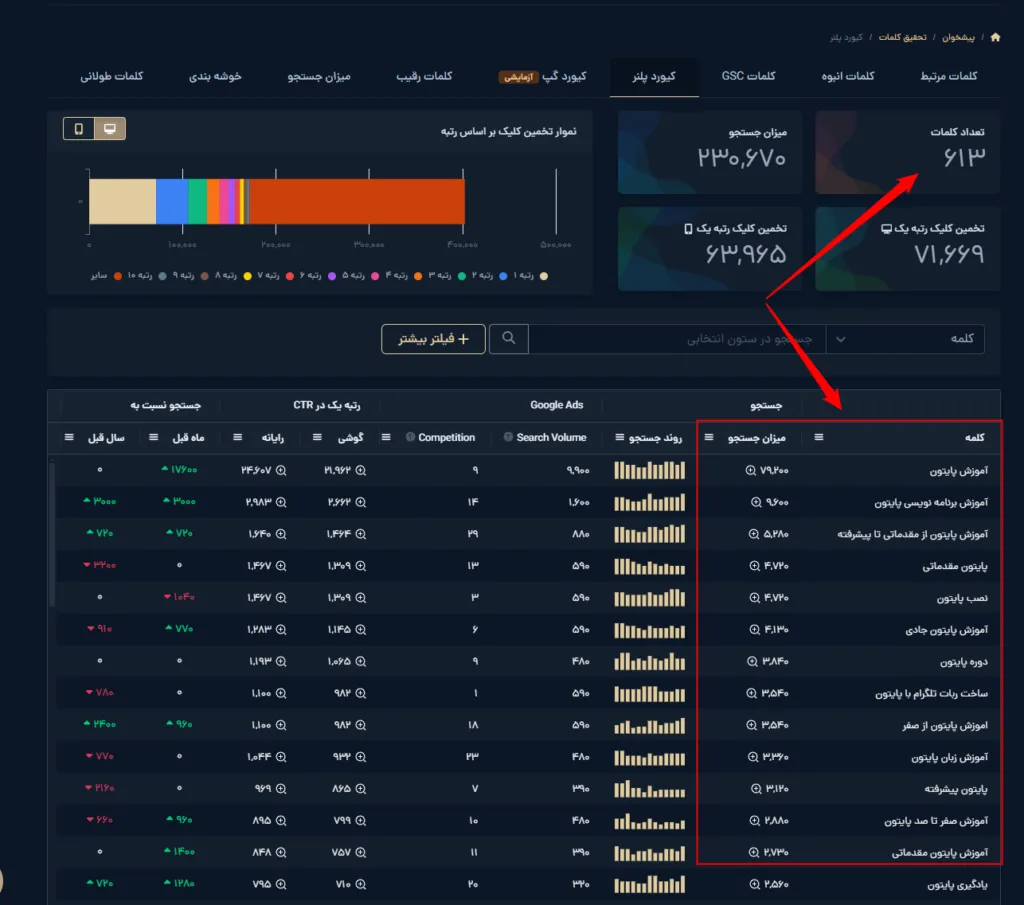Open the ماه قبل column menu icon
The height and width of the screenshot is (905, 1024).
pos(153,437)
